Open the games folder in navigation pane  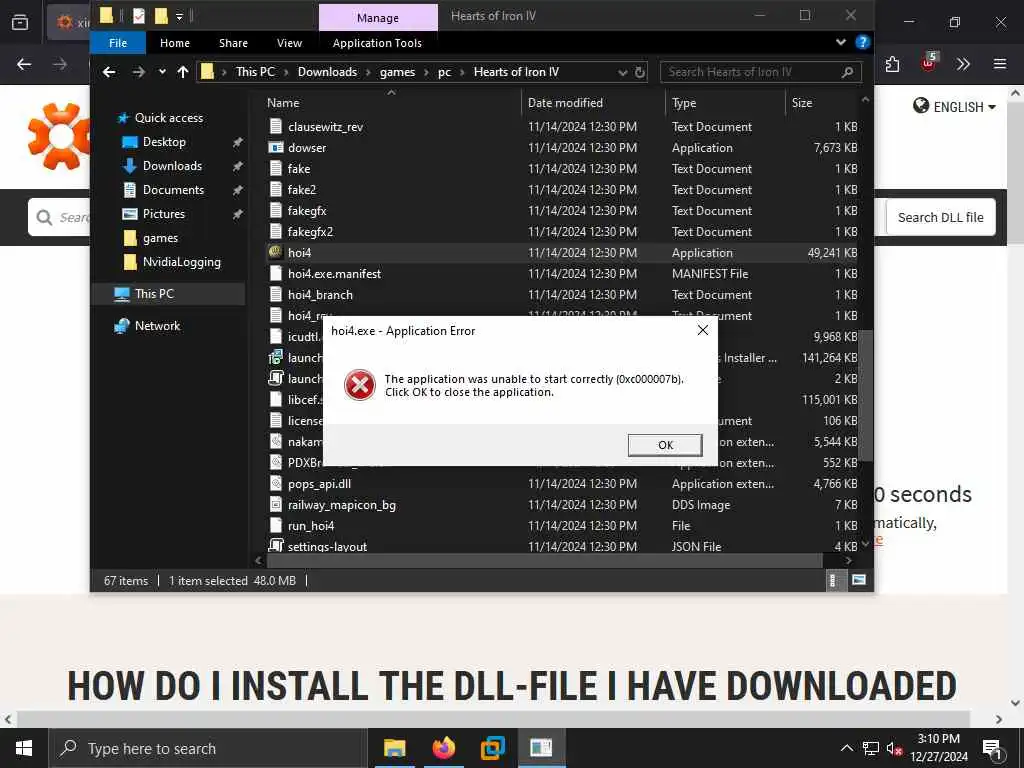click(160, 238)
